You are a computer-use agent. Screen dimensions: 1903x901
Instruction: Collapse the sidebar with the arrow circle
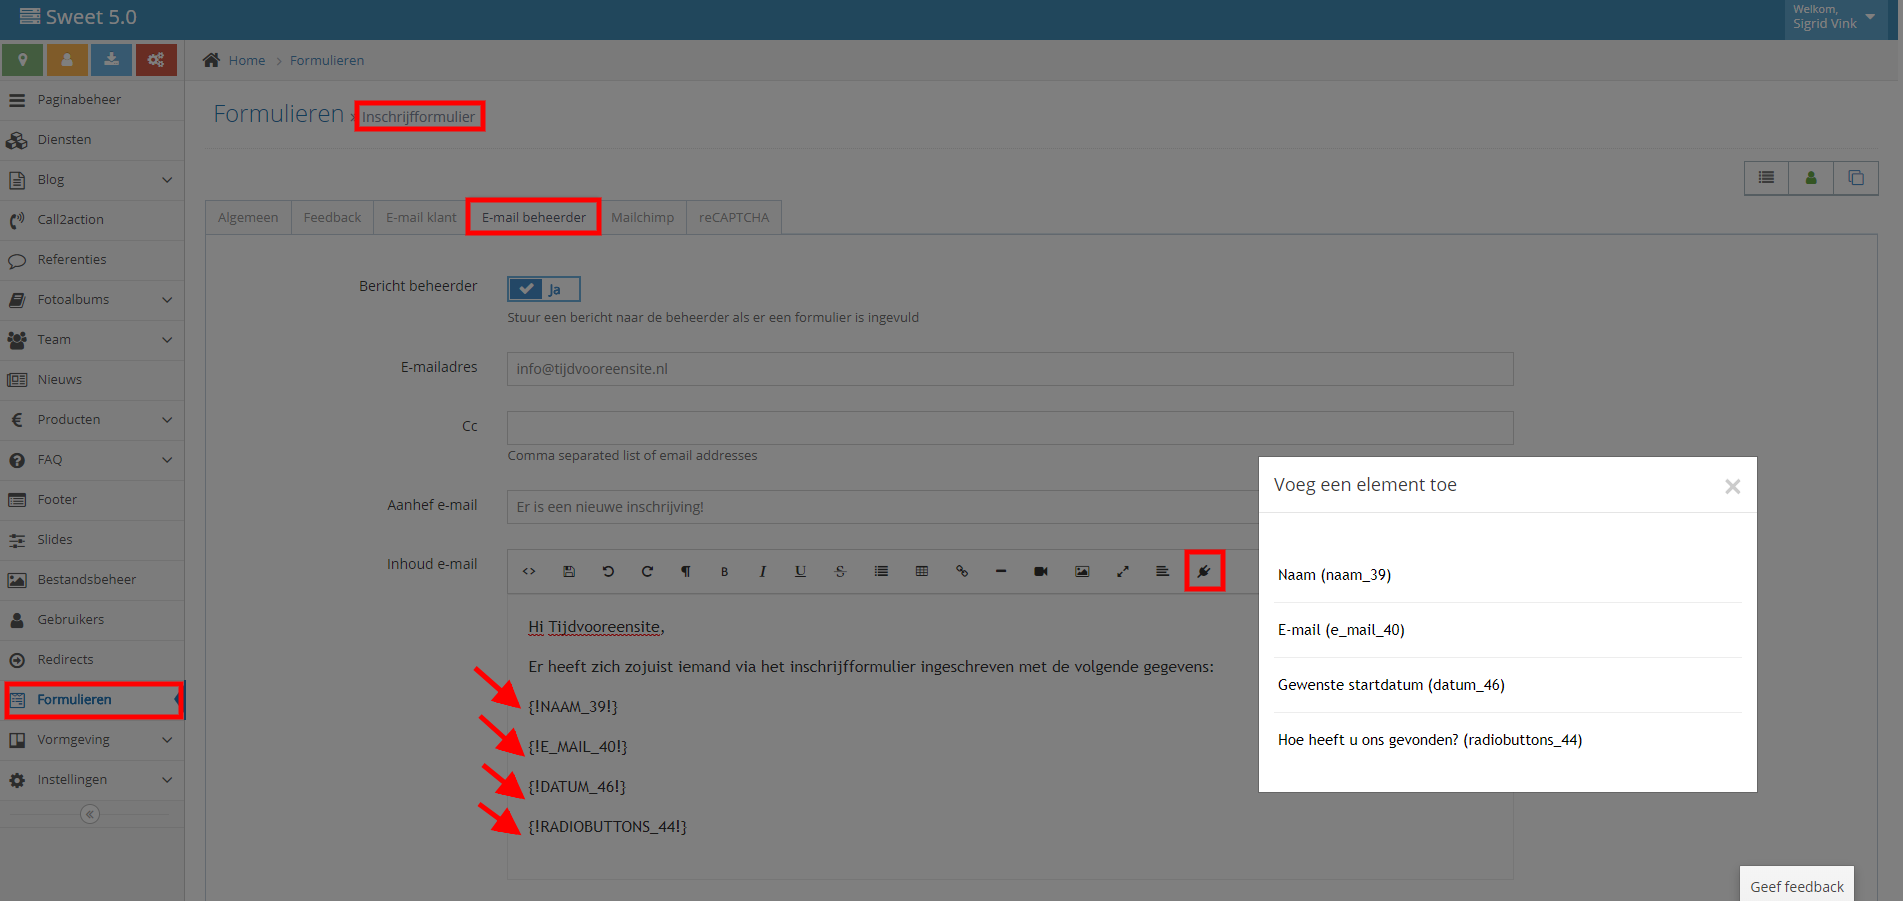(90, 814)
